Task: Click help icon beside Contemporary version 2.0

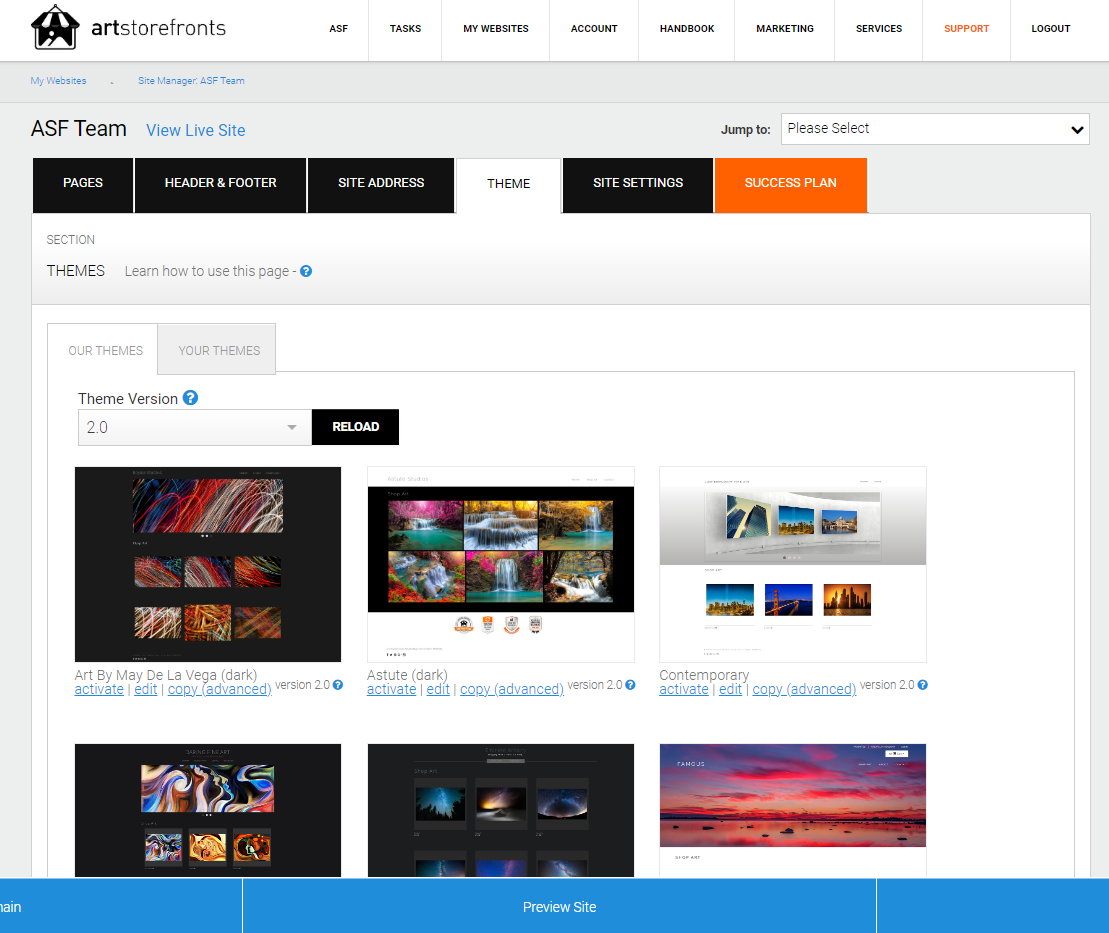Action: coord(921,685)
